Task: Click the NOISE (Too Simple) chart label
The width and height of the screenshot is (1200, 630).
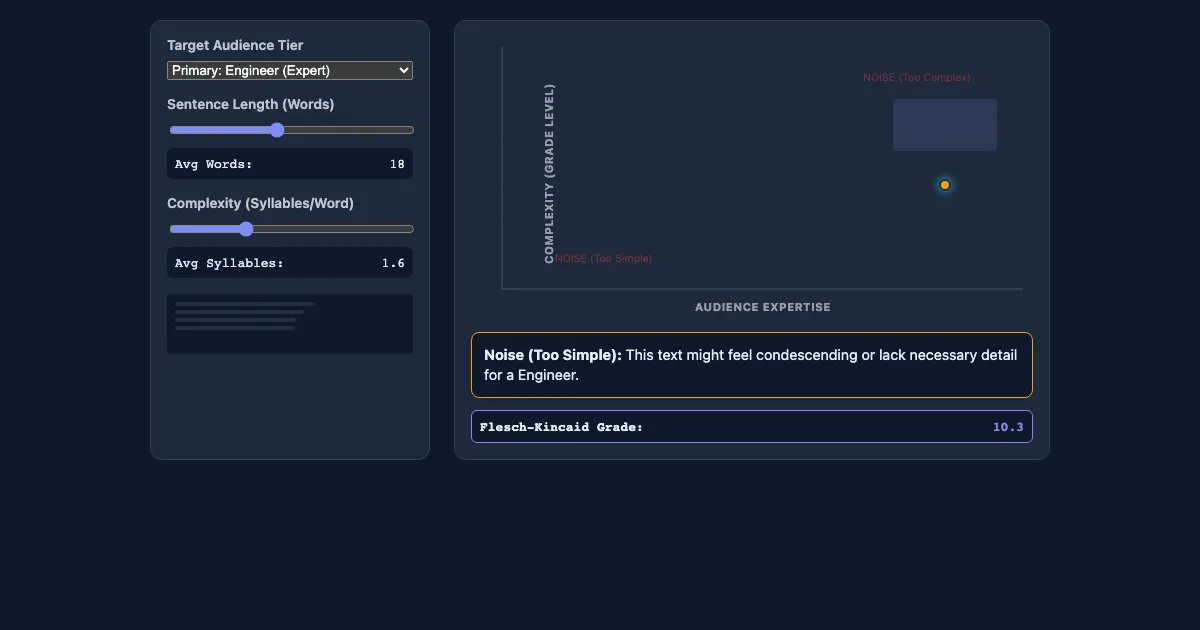Action: pyautogui.click(x=603, y=259)
